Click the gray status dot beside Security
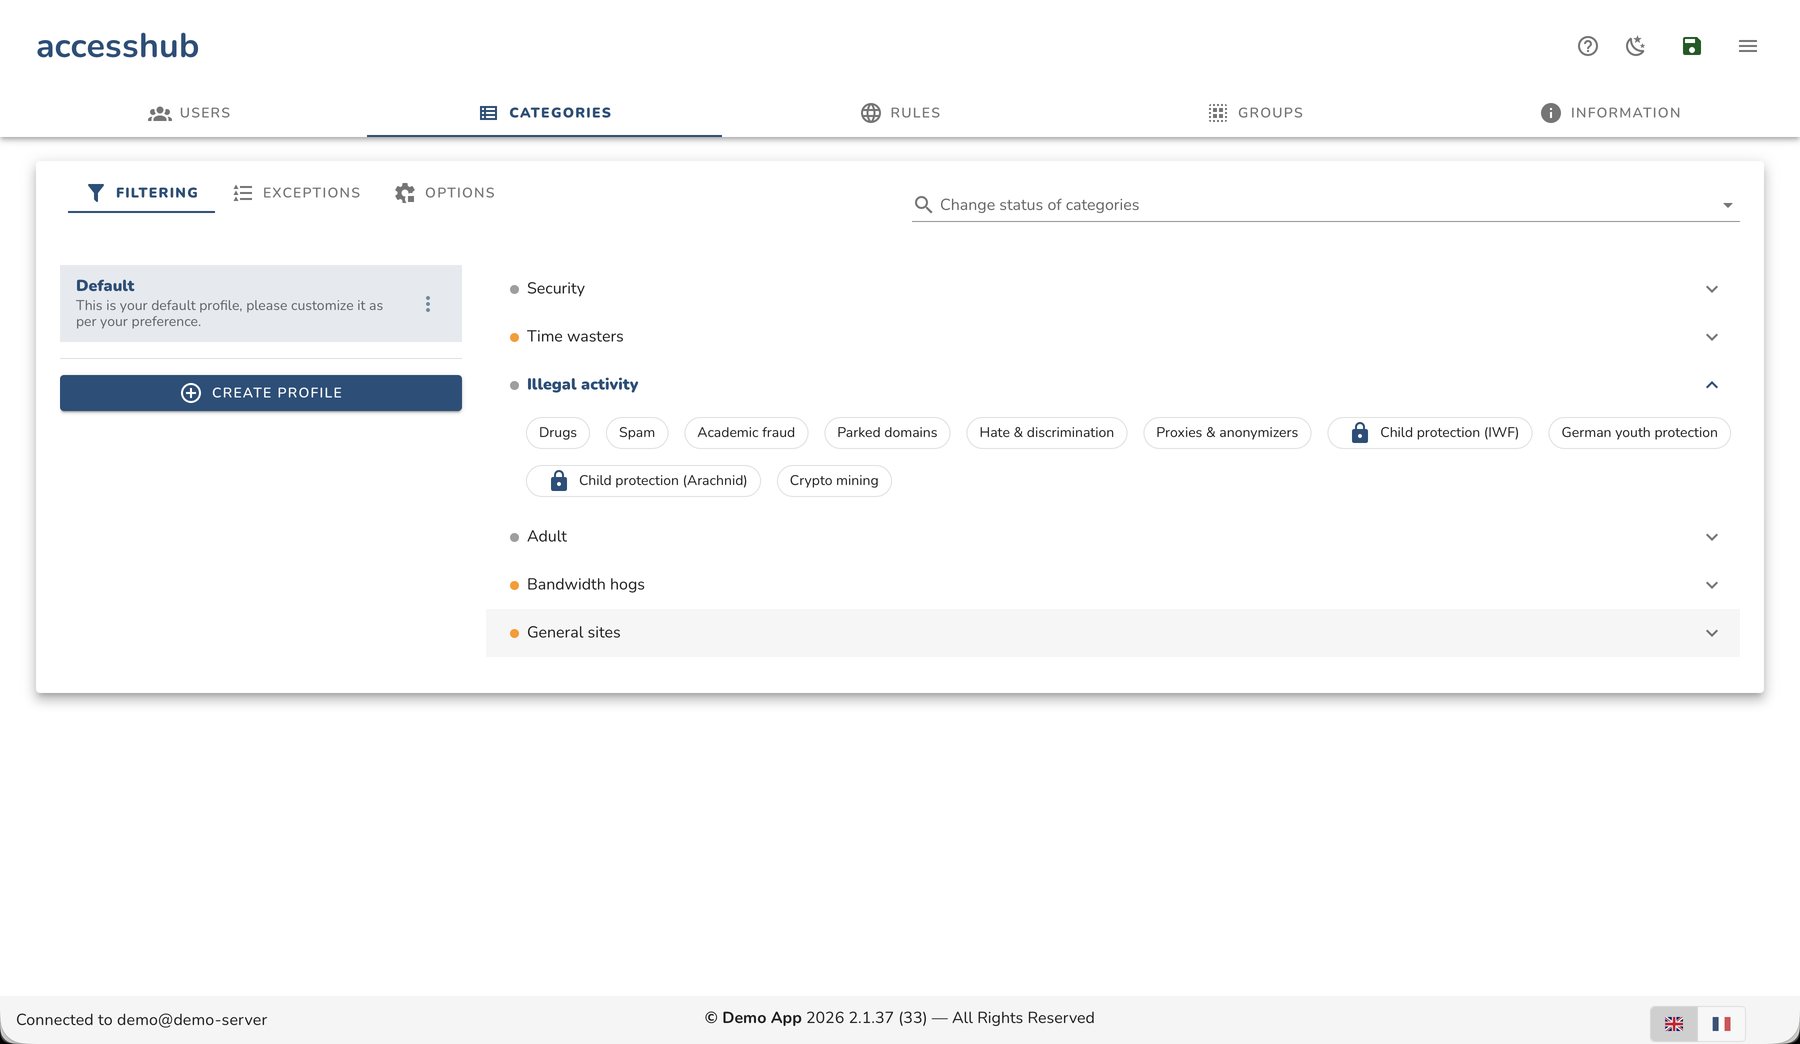 click(x=514, y=289)
